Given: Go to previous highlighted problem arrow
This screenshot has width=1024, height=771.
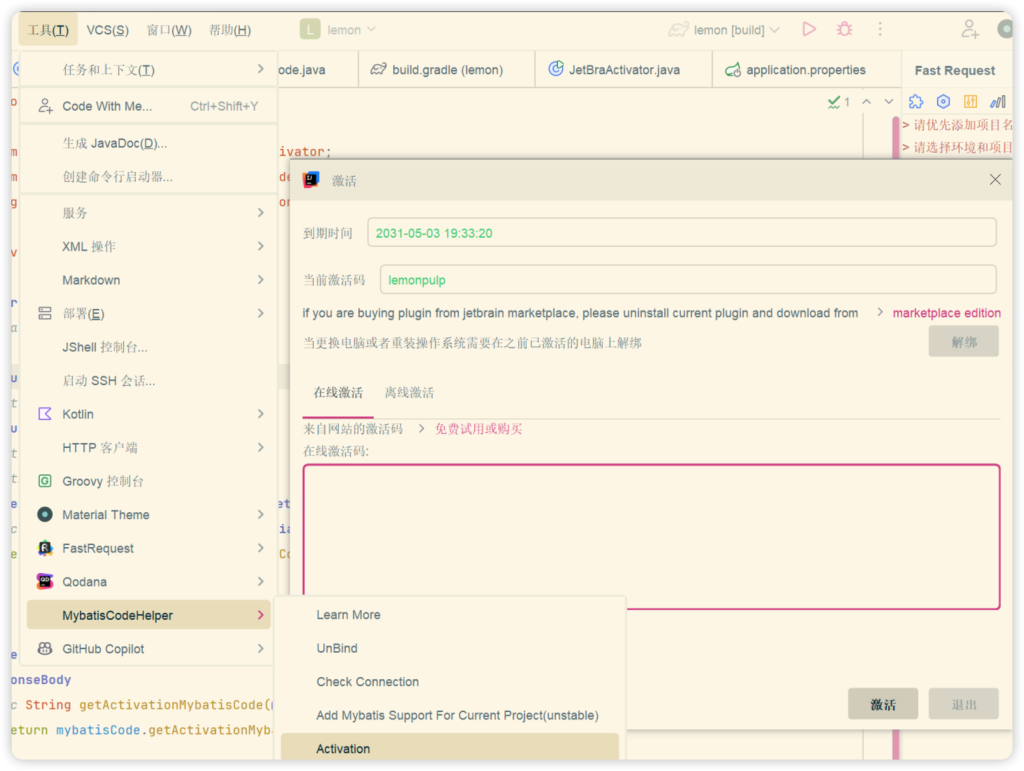Looking at the screenshot, I should tap(867, 102).
